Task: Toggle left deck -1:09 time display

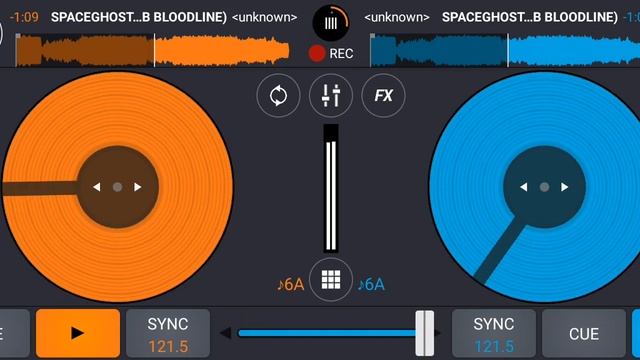Action: point(24,17)
